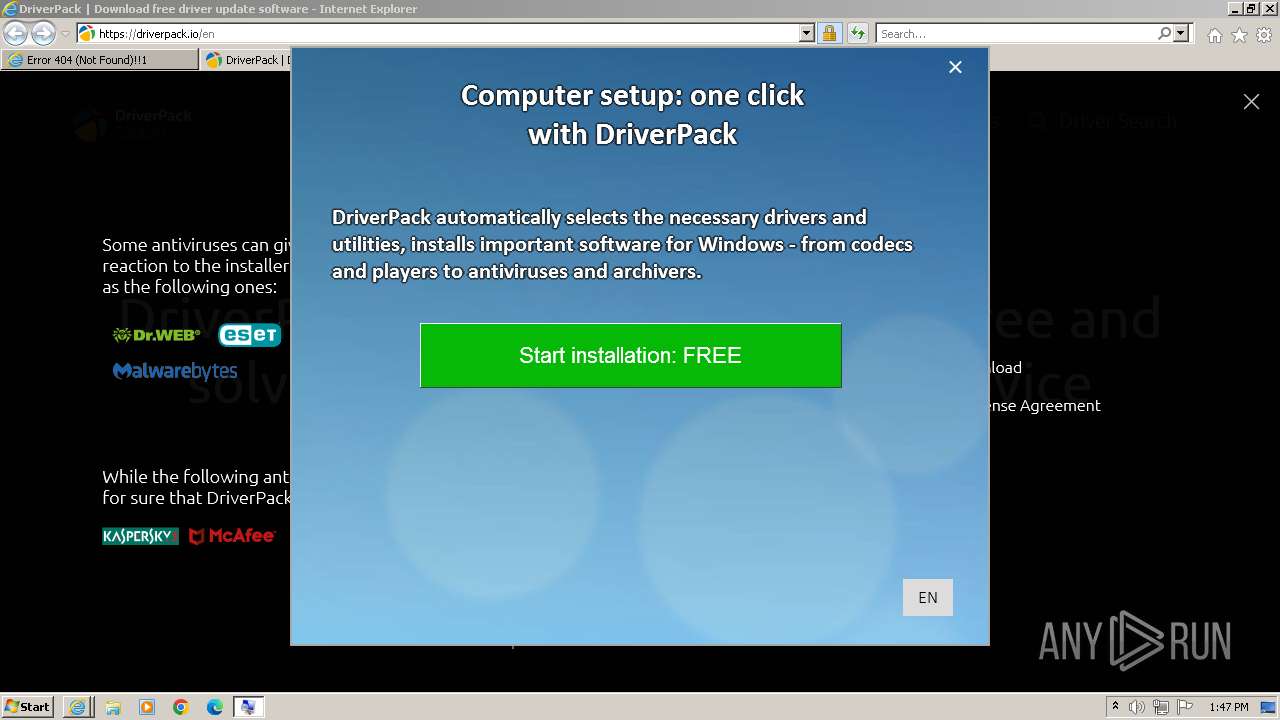This screenshot has width=1280, height=720.
Task: Click the browser Search box
Action: click(1015, 33)
